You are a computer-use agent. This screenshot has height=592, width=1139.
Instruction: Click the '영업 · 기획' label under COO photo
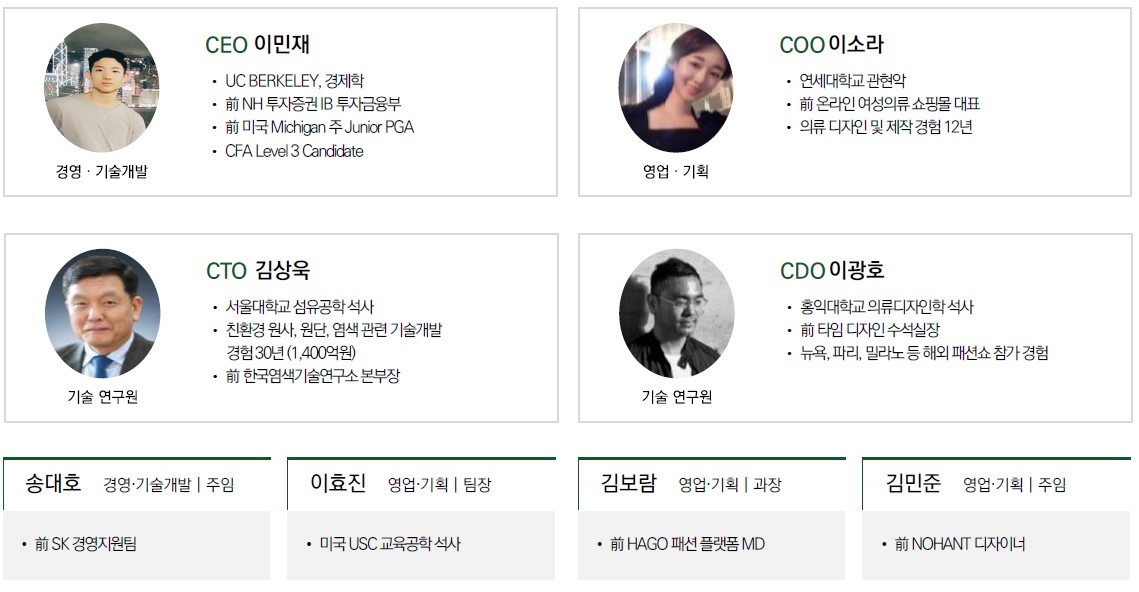(676, 171)
